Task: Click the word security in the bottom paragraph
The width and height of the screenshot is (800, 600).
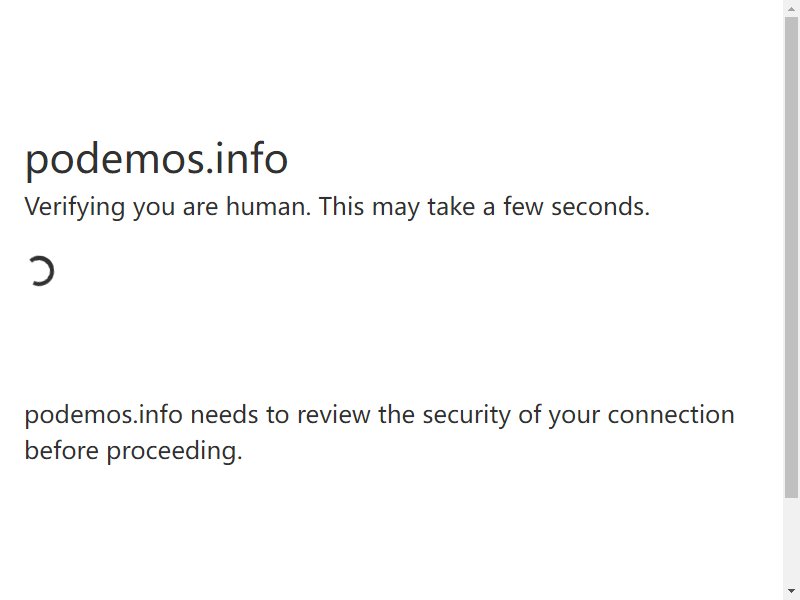Action: pos(466,415)
